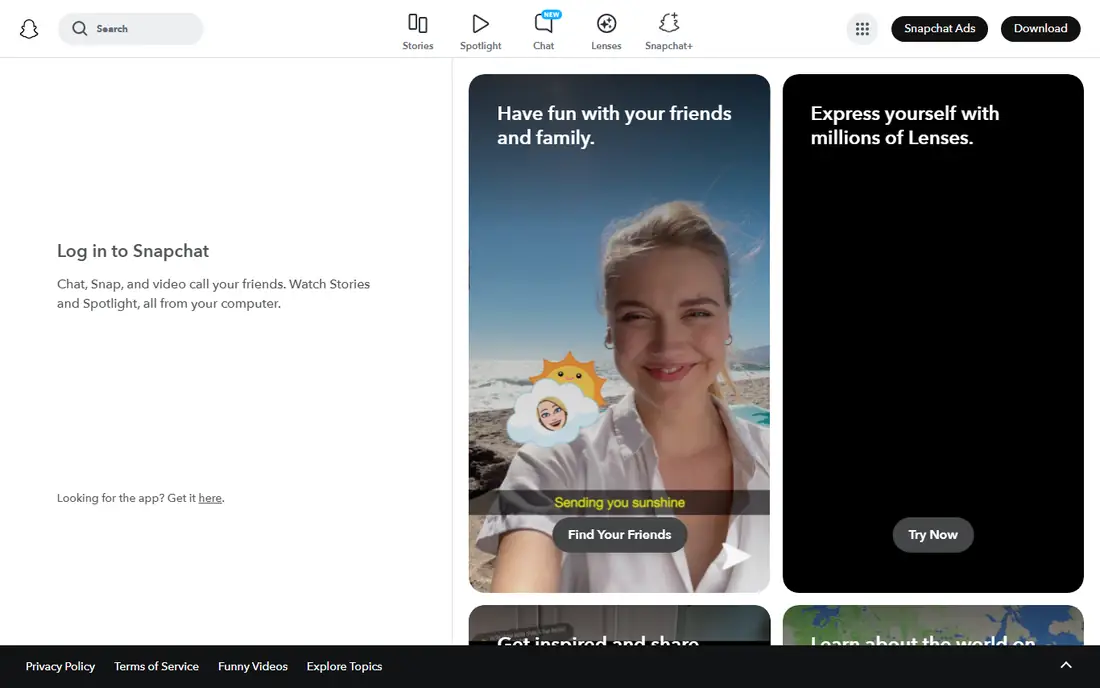Open the Funny Videos link
1100x688 pixels.
tap(253, 666)
